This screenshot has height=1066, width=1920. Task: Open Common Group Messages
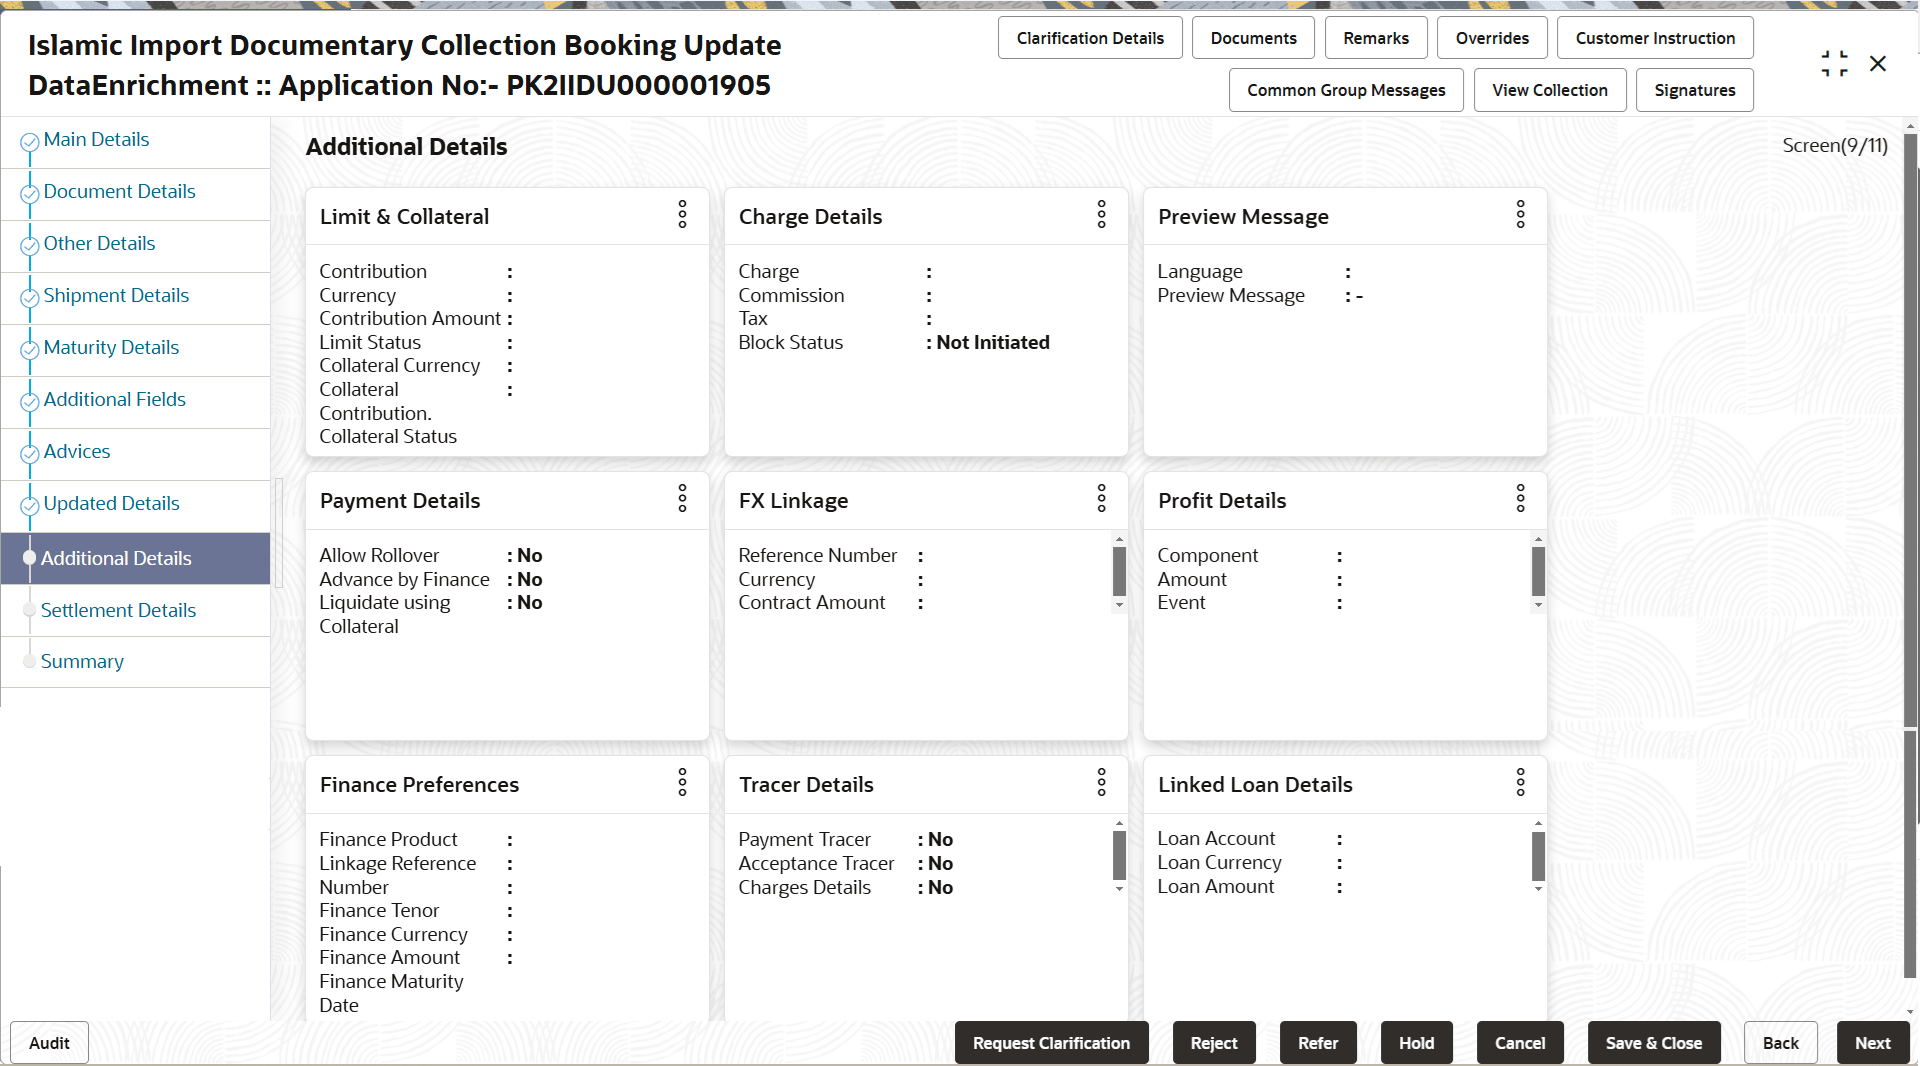(1346, 90)
